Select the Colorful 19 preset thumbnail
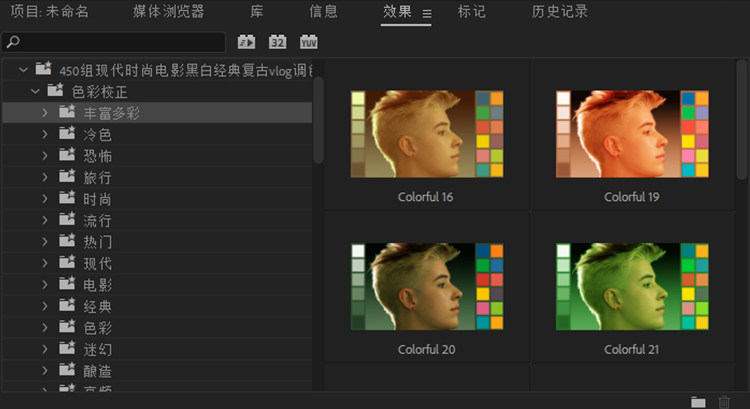Screen dimensions: 750x409 point(632,134)
